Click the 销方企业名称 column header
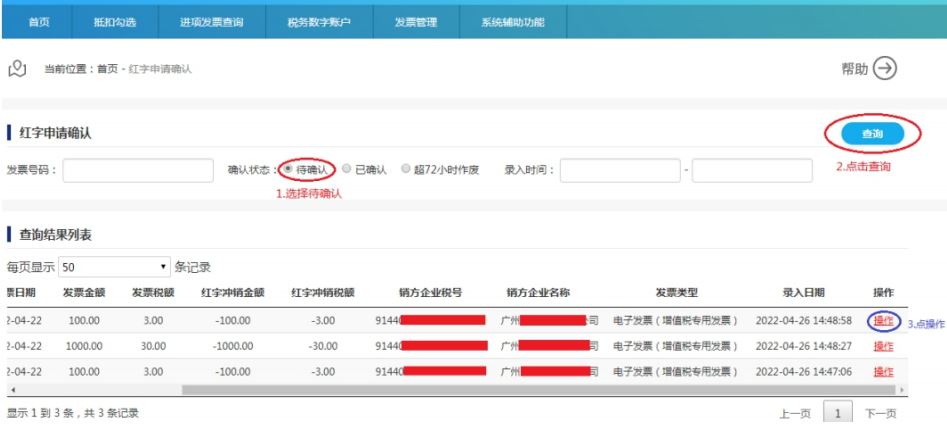The width and height of the screenshot is (947, 428). 538,293
